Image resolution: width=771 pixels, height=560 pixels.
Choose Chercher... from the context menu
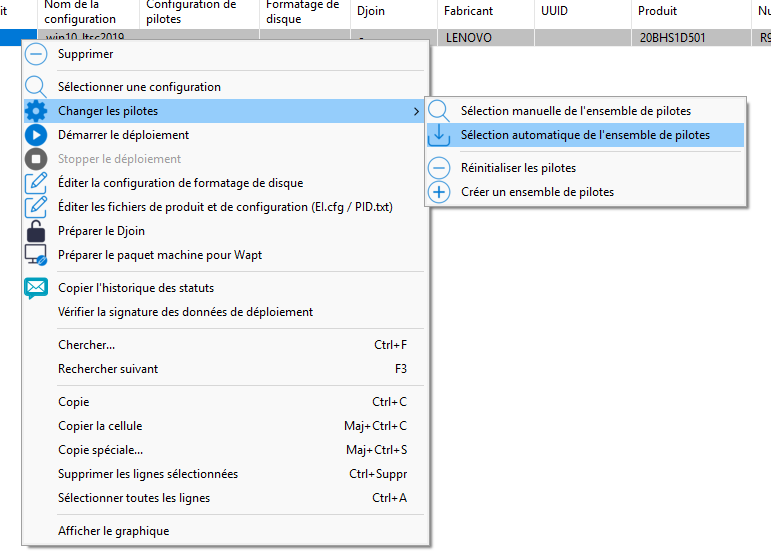[x=86, y=345]
